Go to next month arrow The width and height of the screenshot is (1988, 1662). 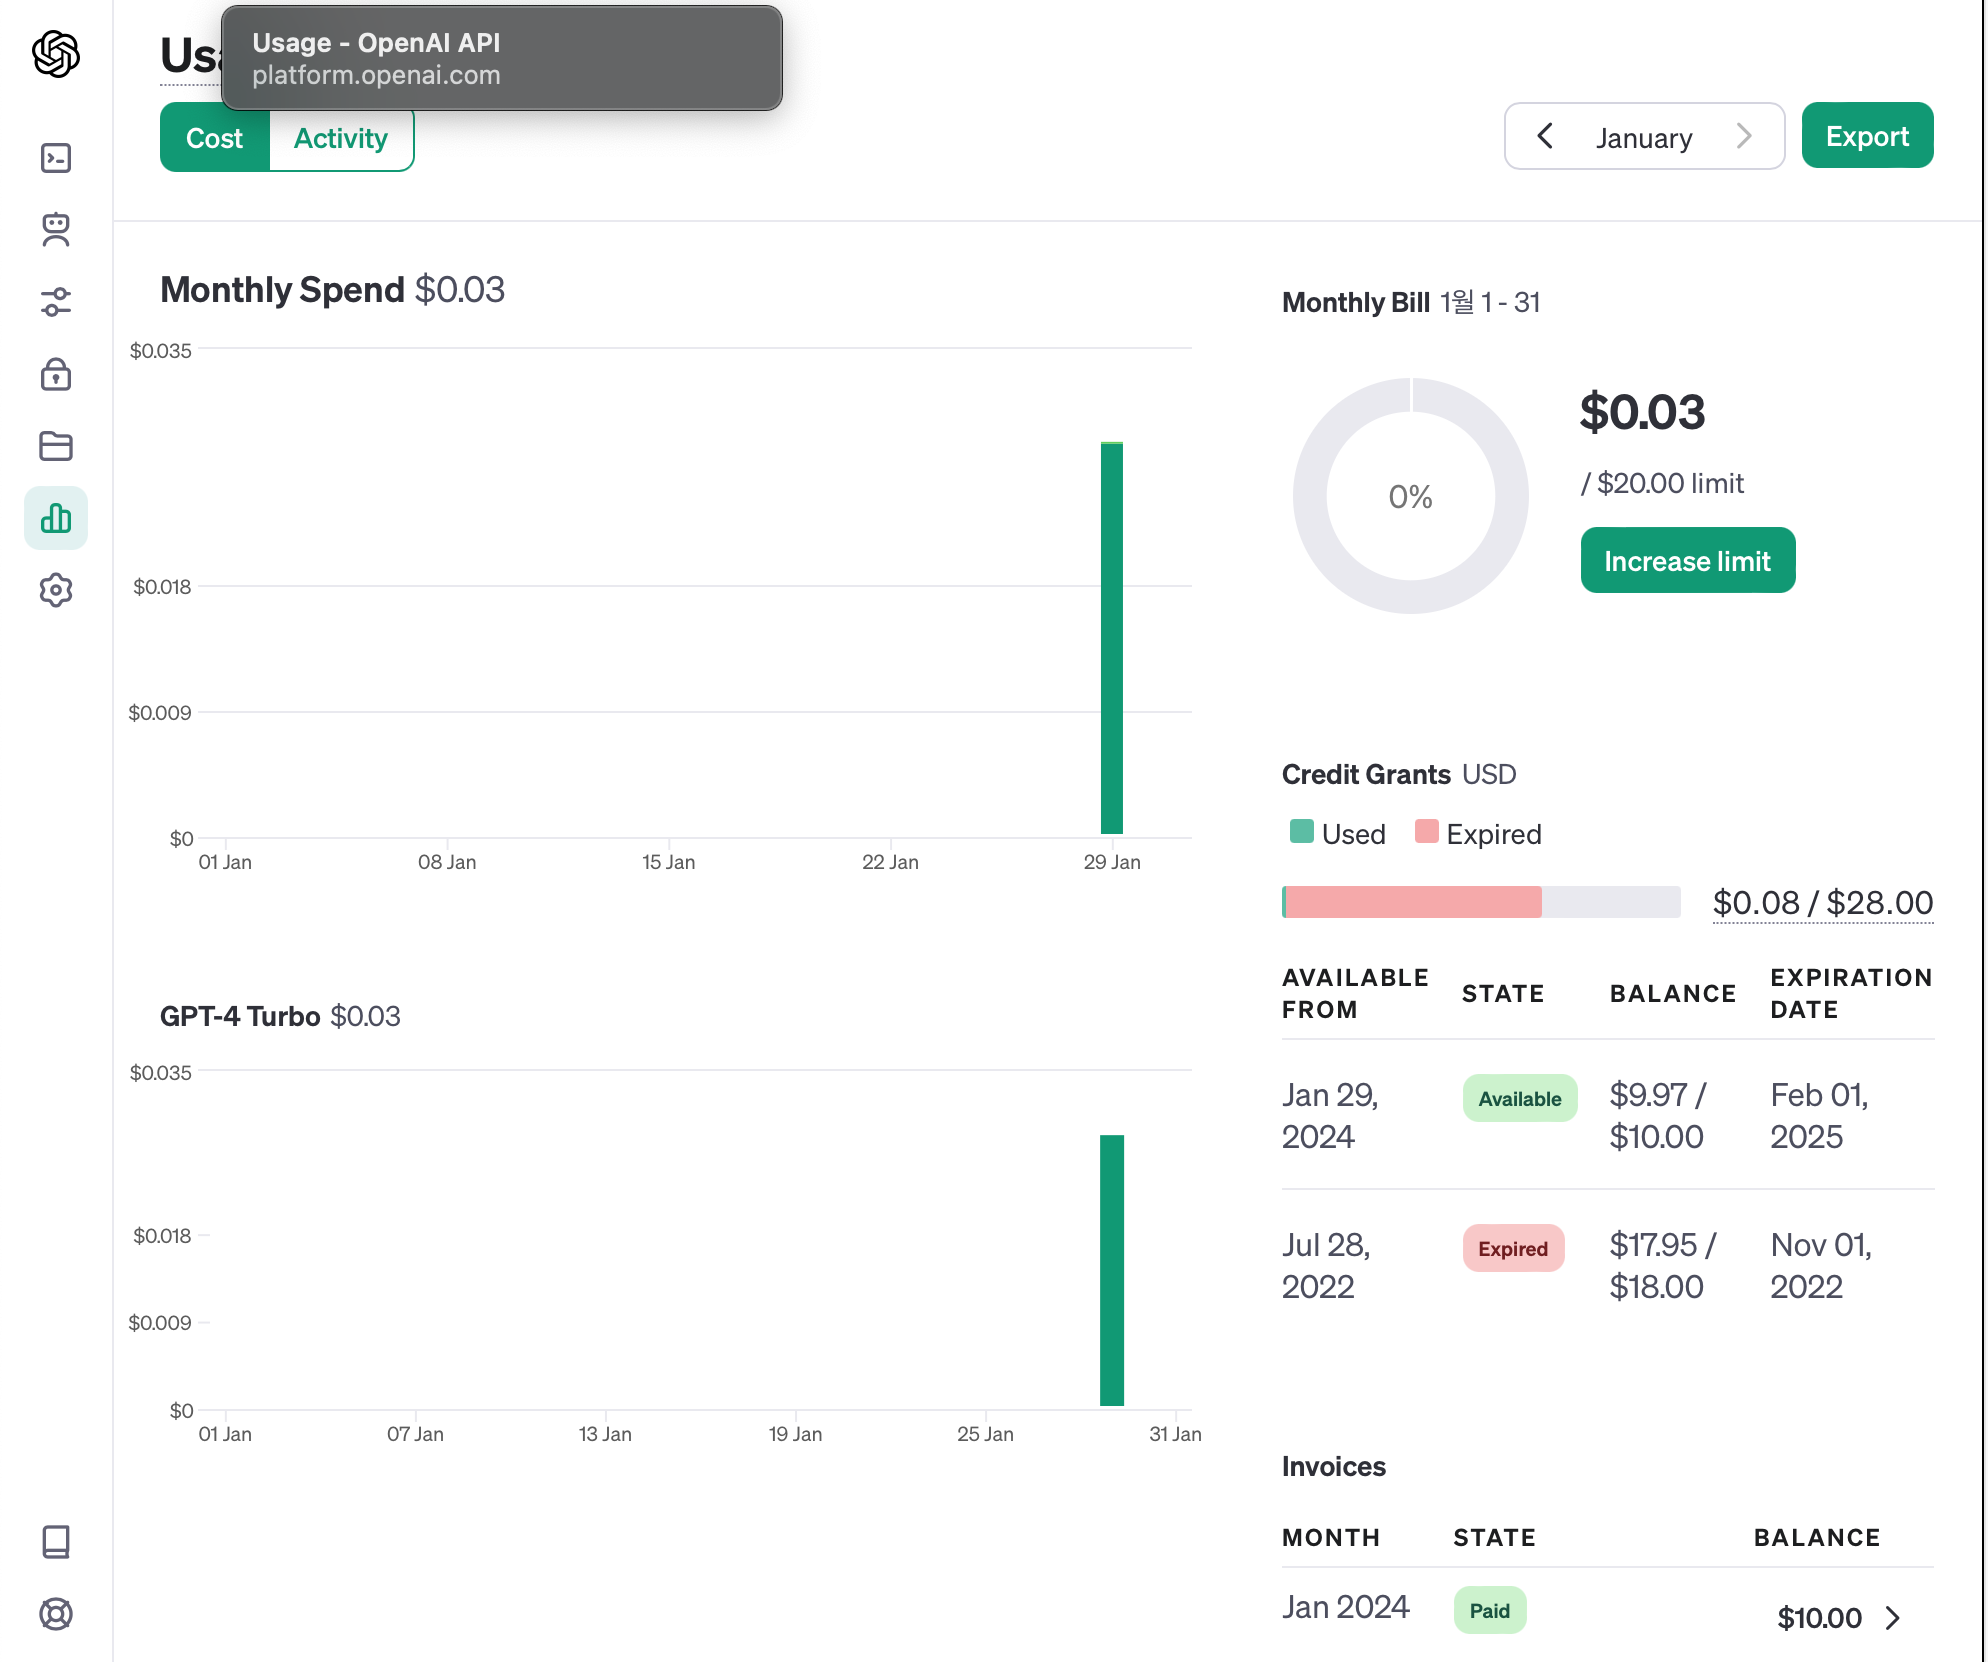[x=1744, y=136]
